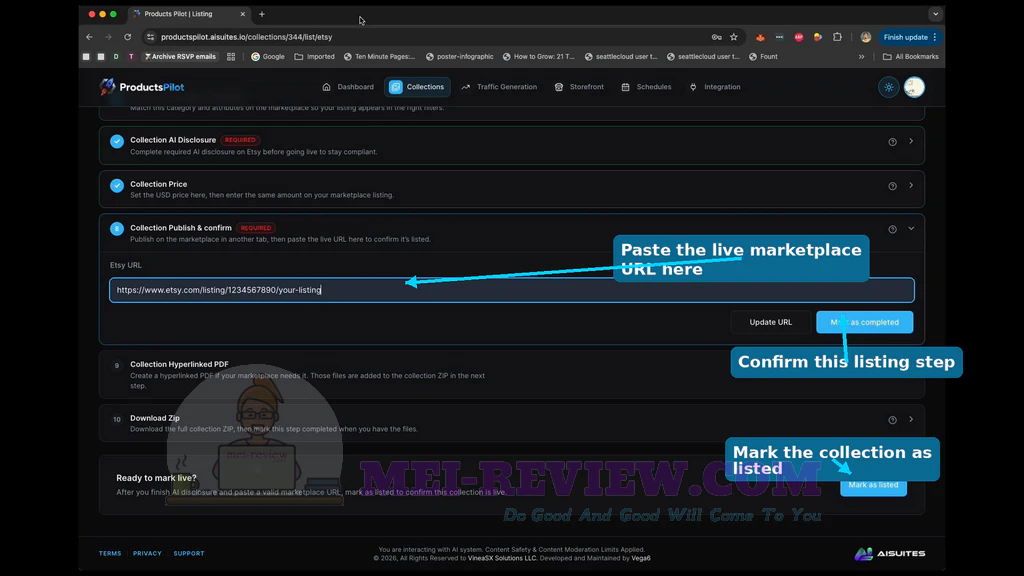
Task: Bookmark this page with the star icon
Action: pyautogui.click(x=733, y=37)
